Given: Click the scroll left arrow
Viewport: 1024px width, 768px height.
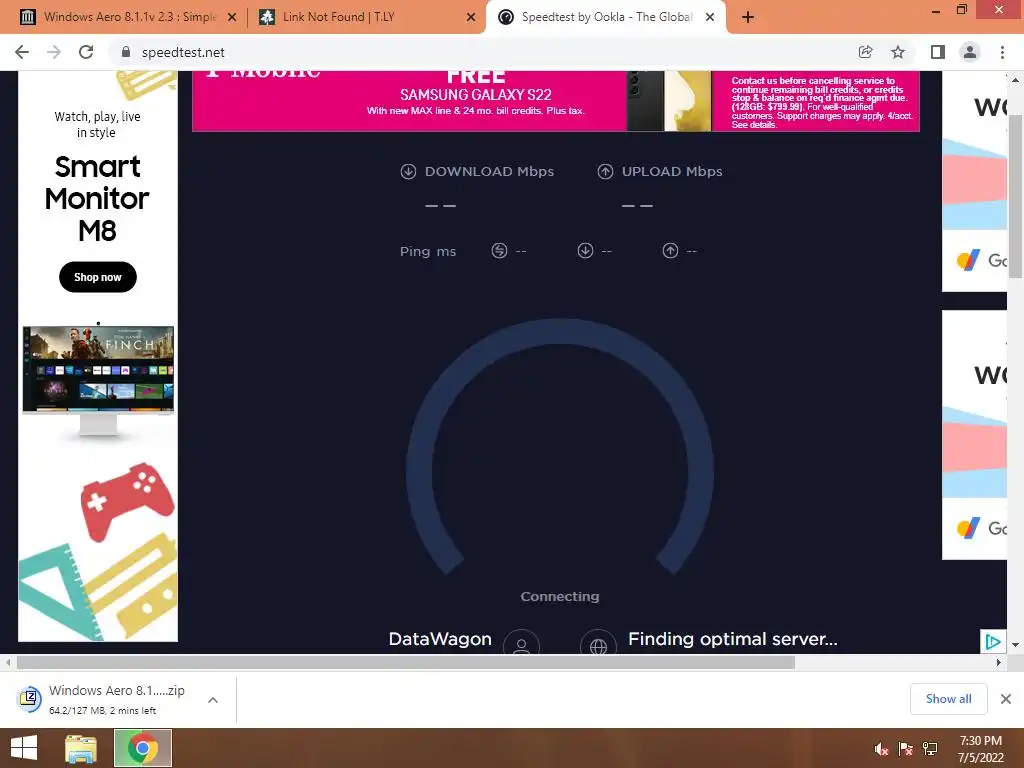Looking at the screenshot, I should [x=8, y=662].
